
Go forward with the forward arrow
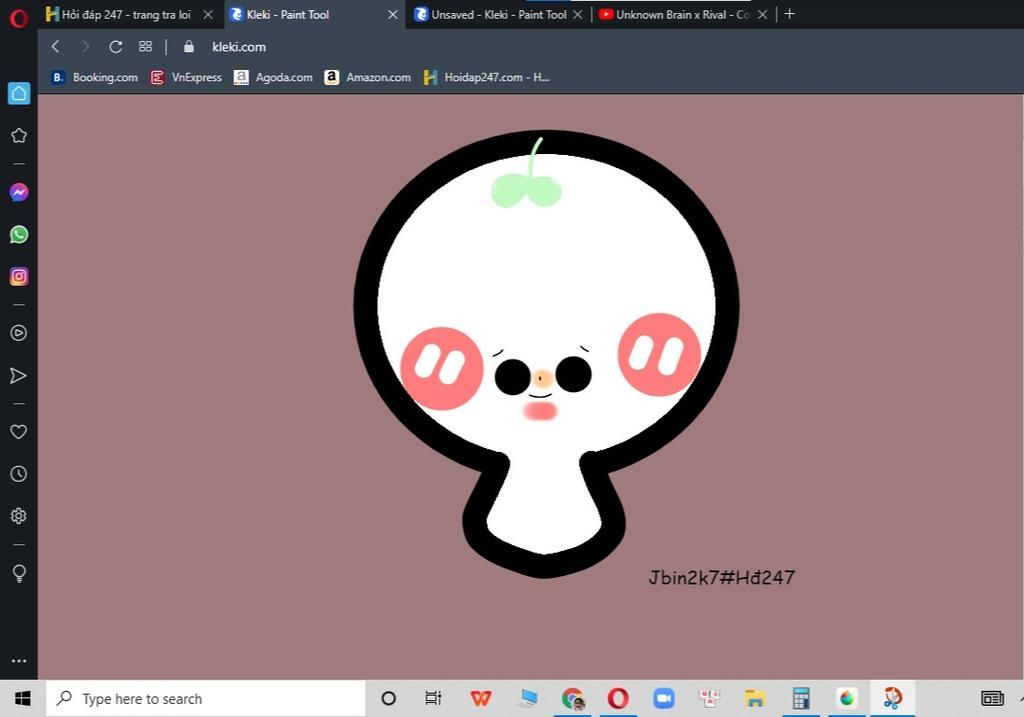click(85, 46)
